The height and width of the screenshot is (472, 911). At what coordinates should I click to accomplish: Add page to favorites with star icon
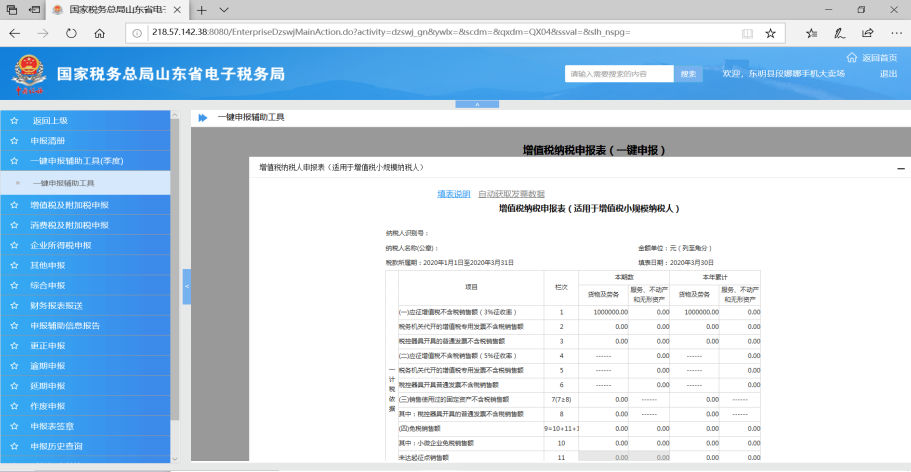770,33
